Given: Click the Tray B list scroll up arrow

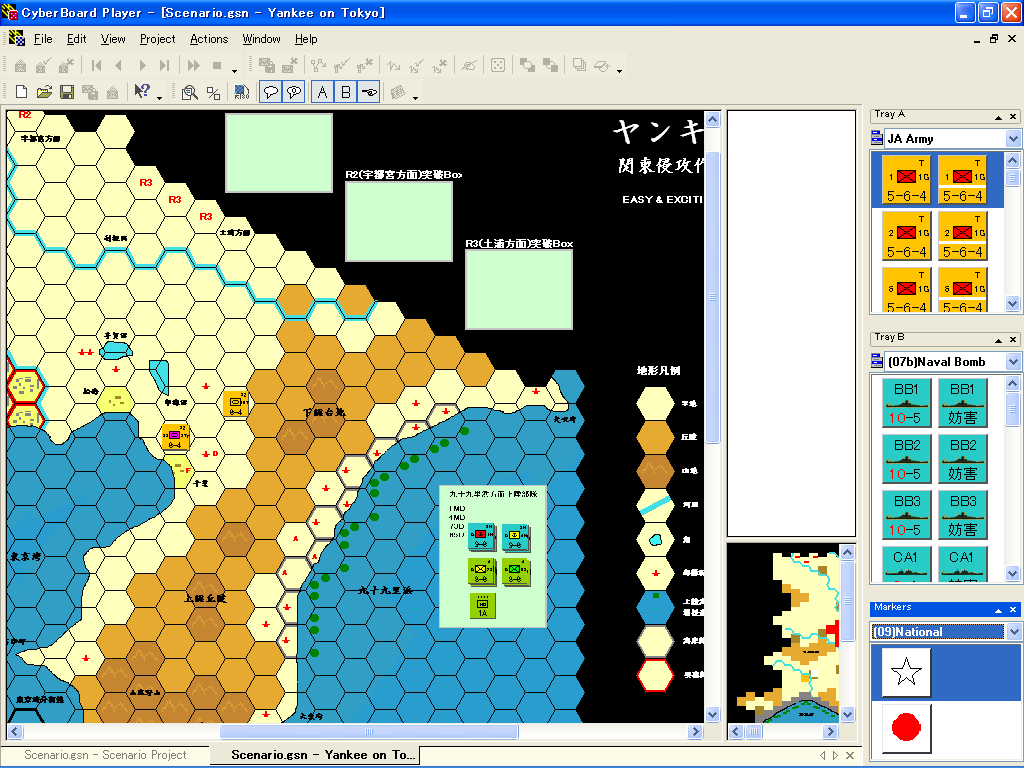Looking at the screenshot, I should [x=1013, y=383].
